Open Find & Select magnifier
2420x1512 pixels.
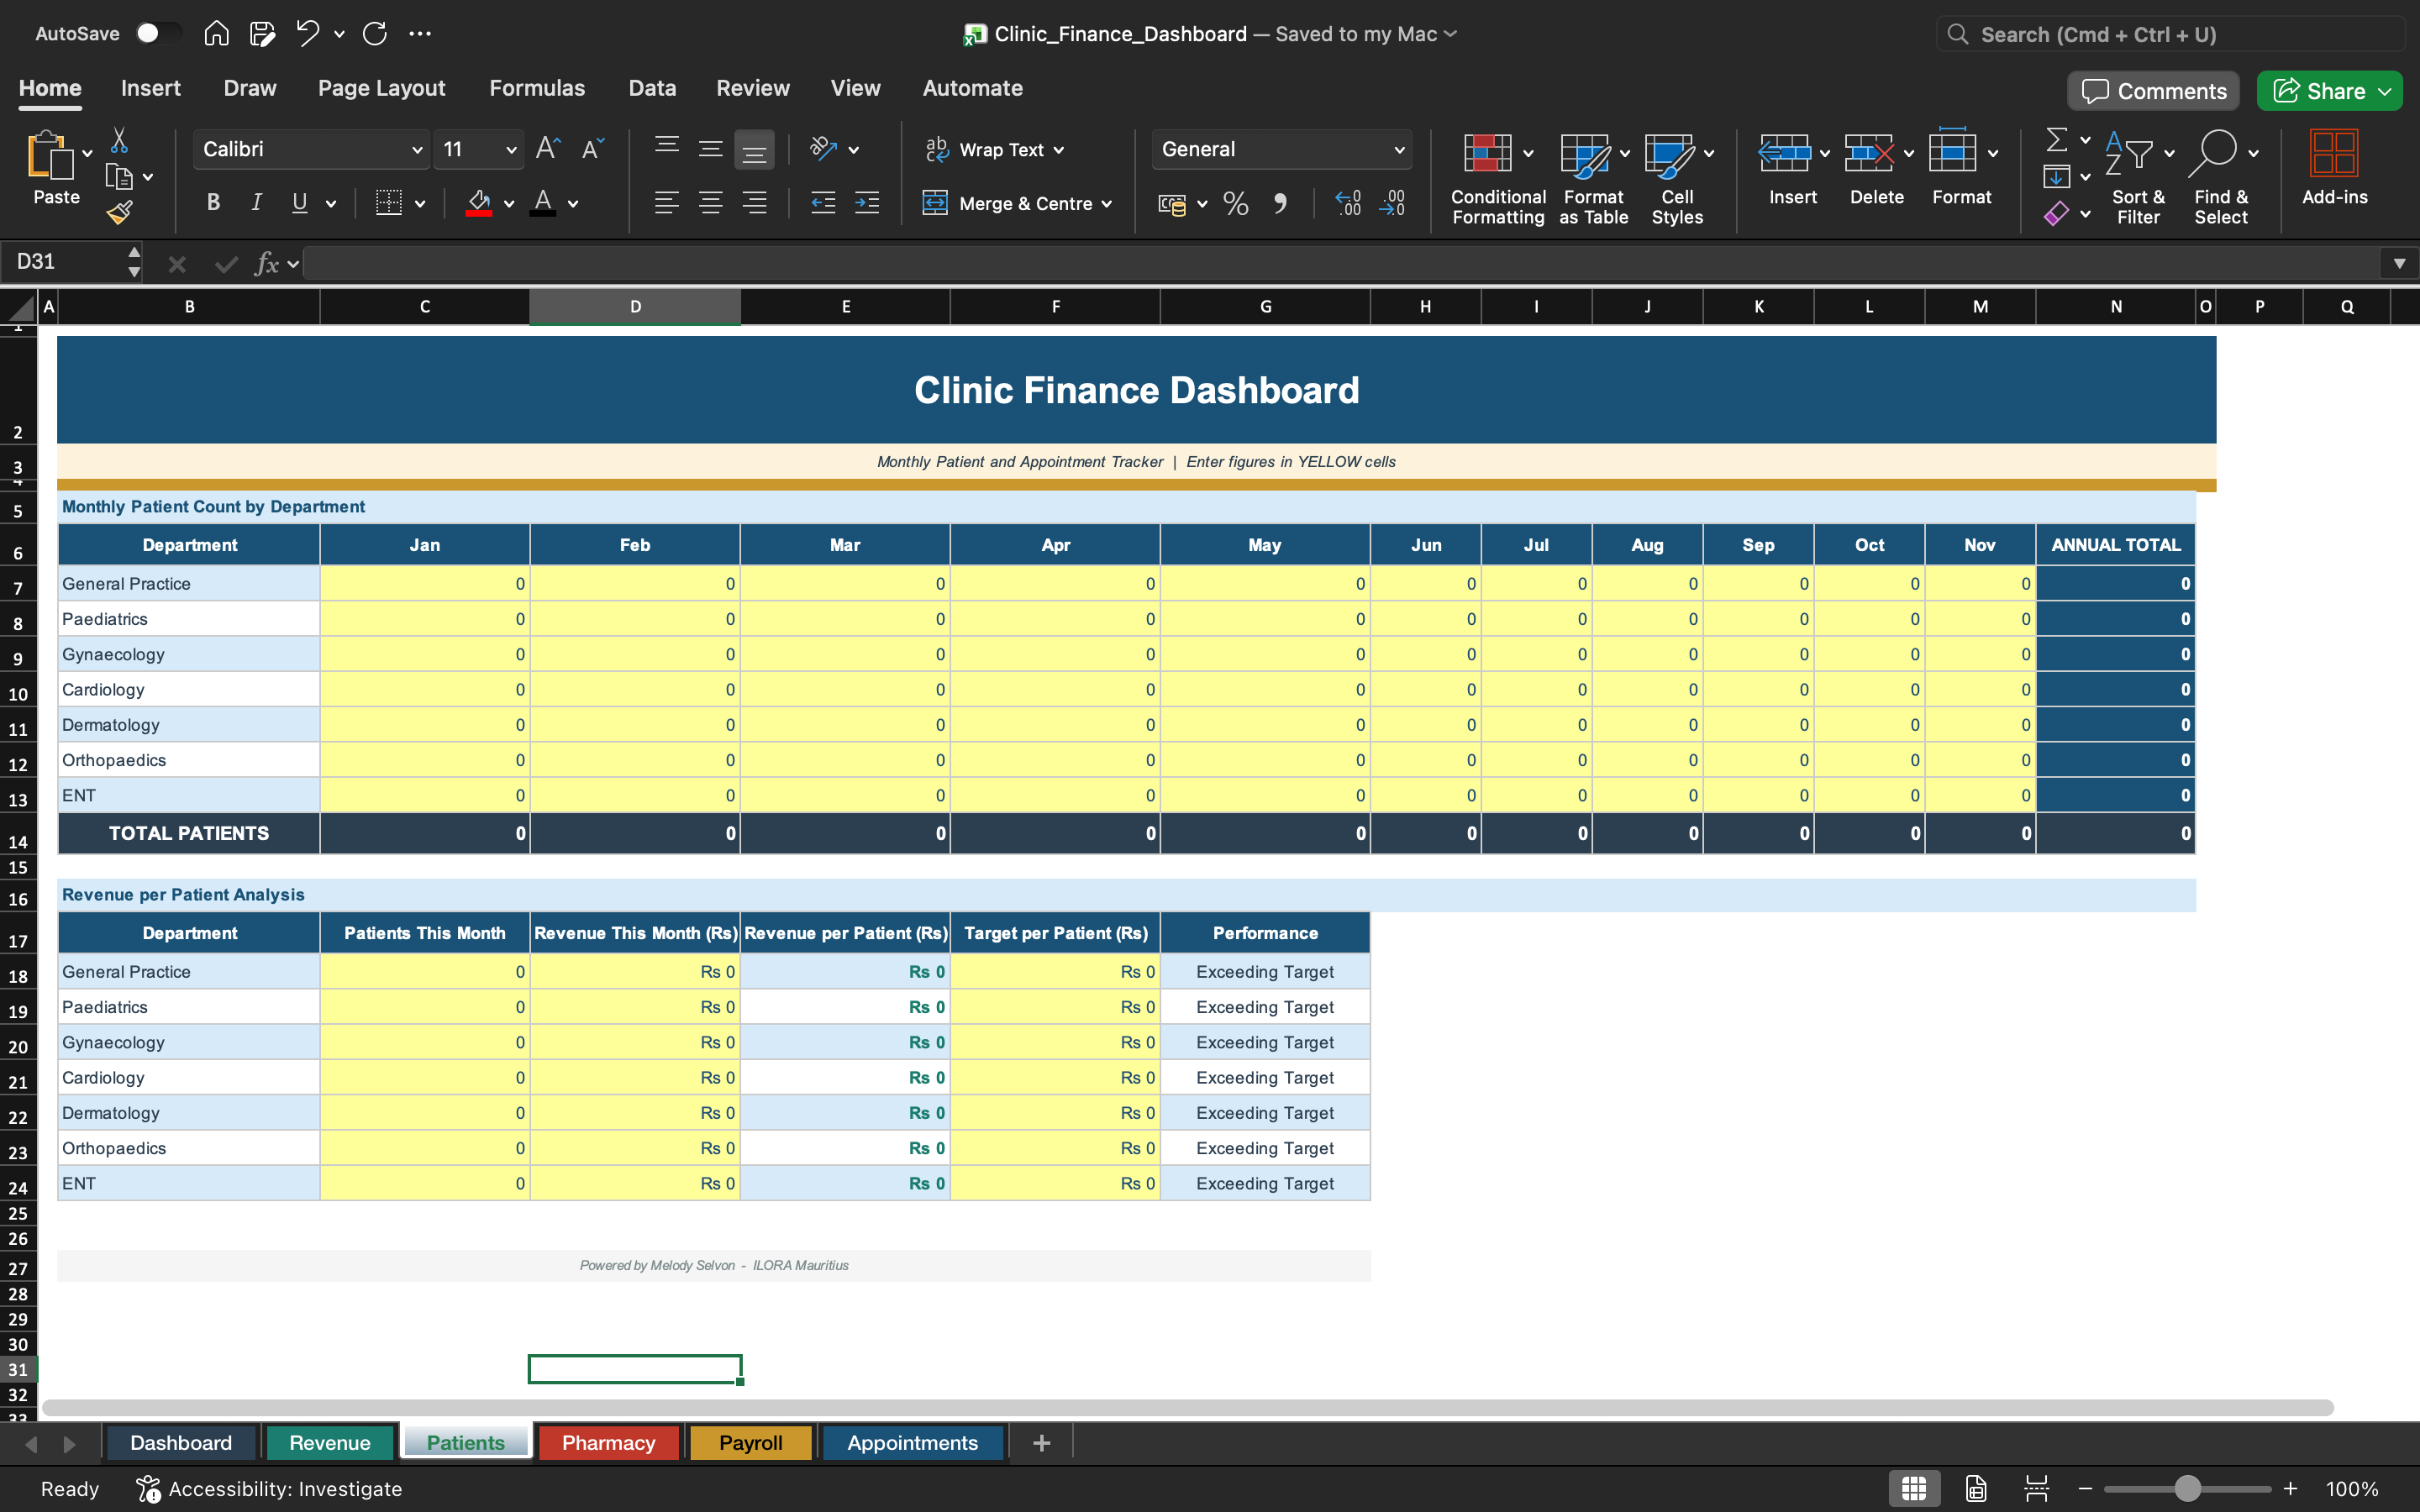pyautogui.click(x=2212, y=153)
